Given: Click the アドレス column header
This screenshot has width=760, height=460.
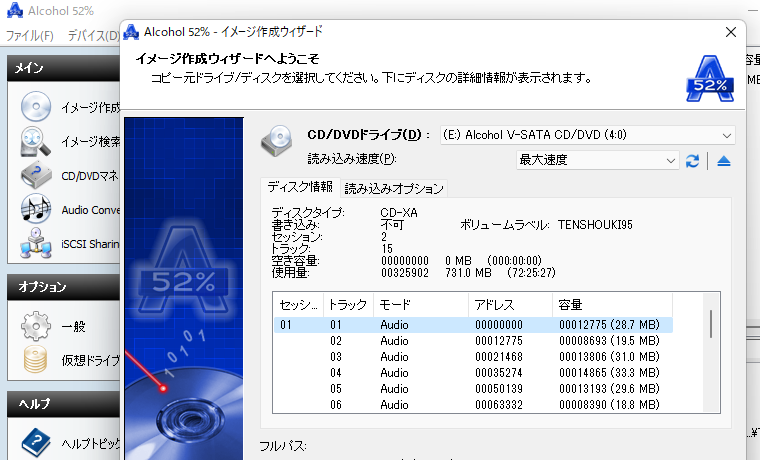Looking at the screenshot, I should click(x=508, y=304).
